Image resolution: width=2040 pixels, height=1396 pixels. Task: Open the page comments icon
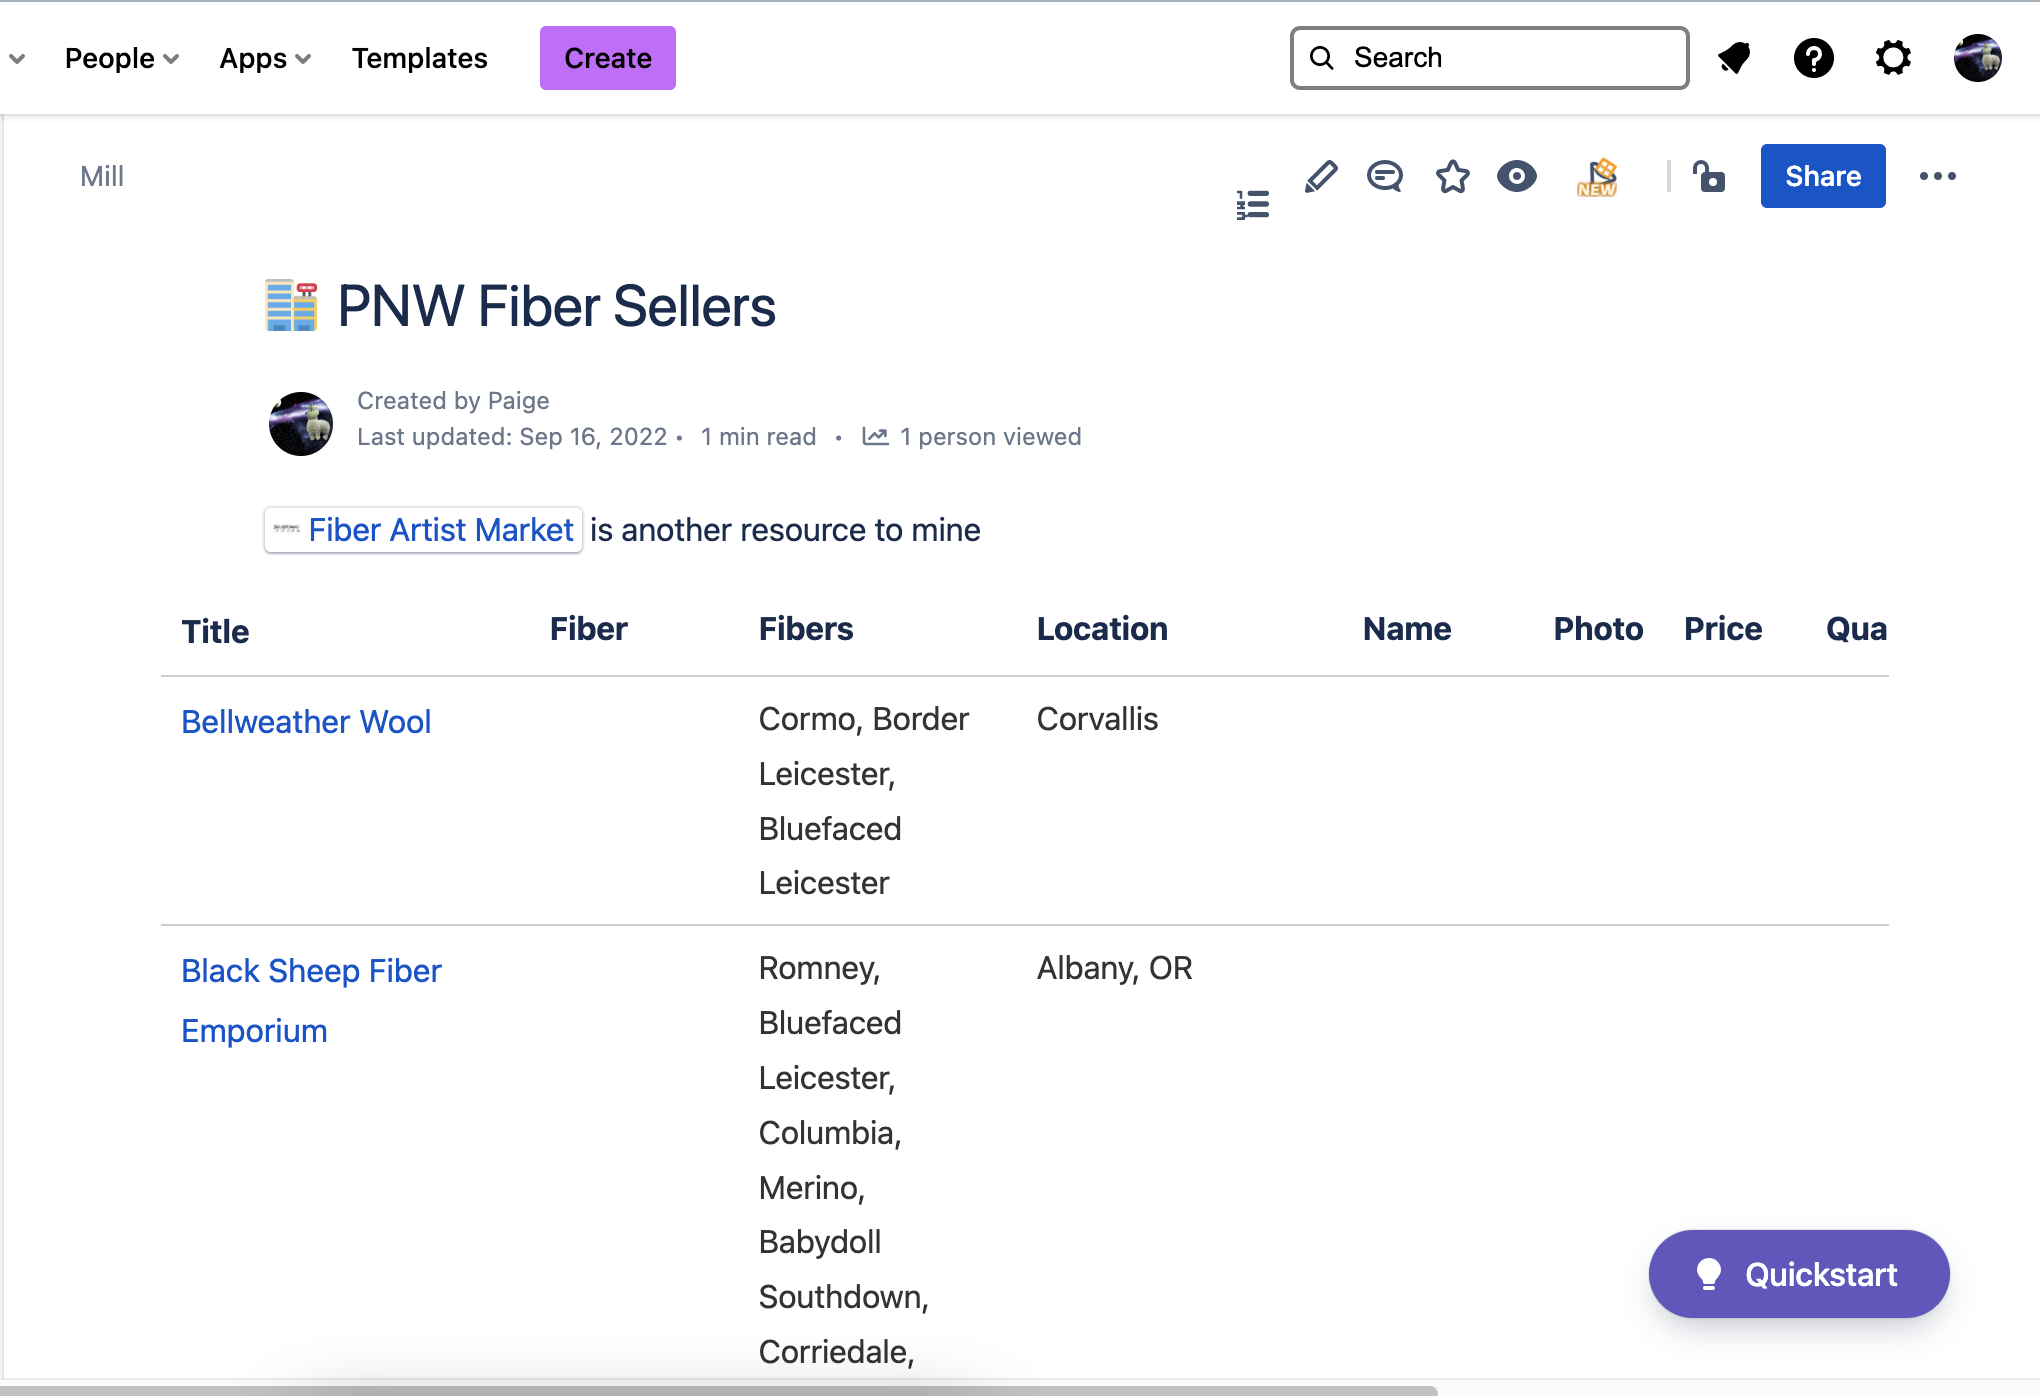[x=1385, y=177]
